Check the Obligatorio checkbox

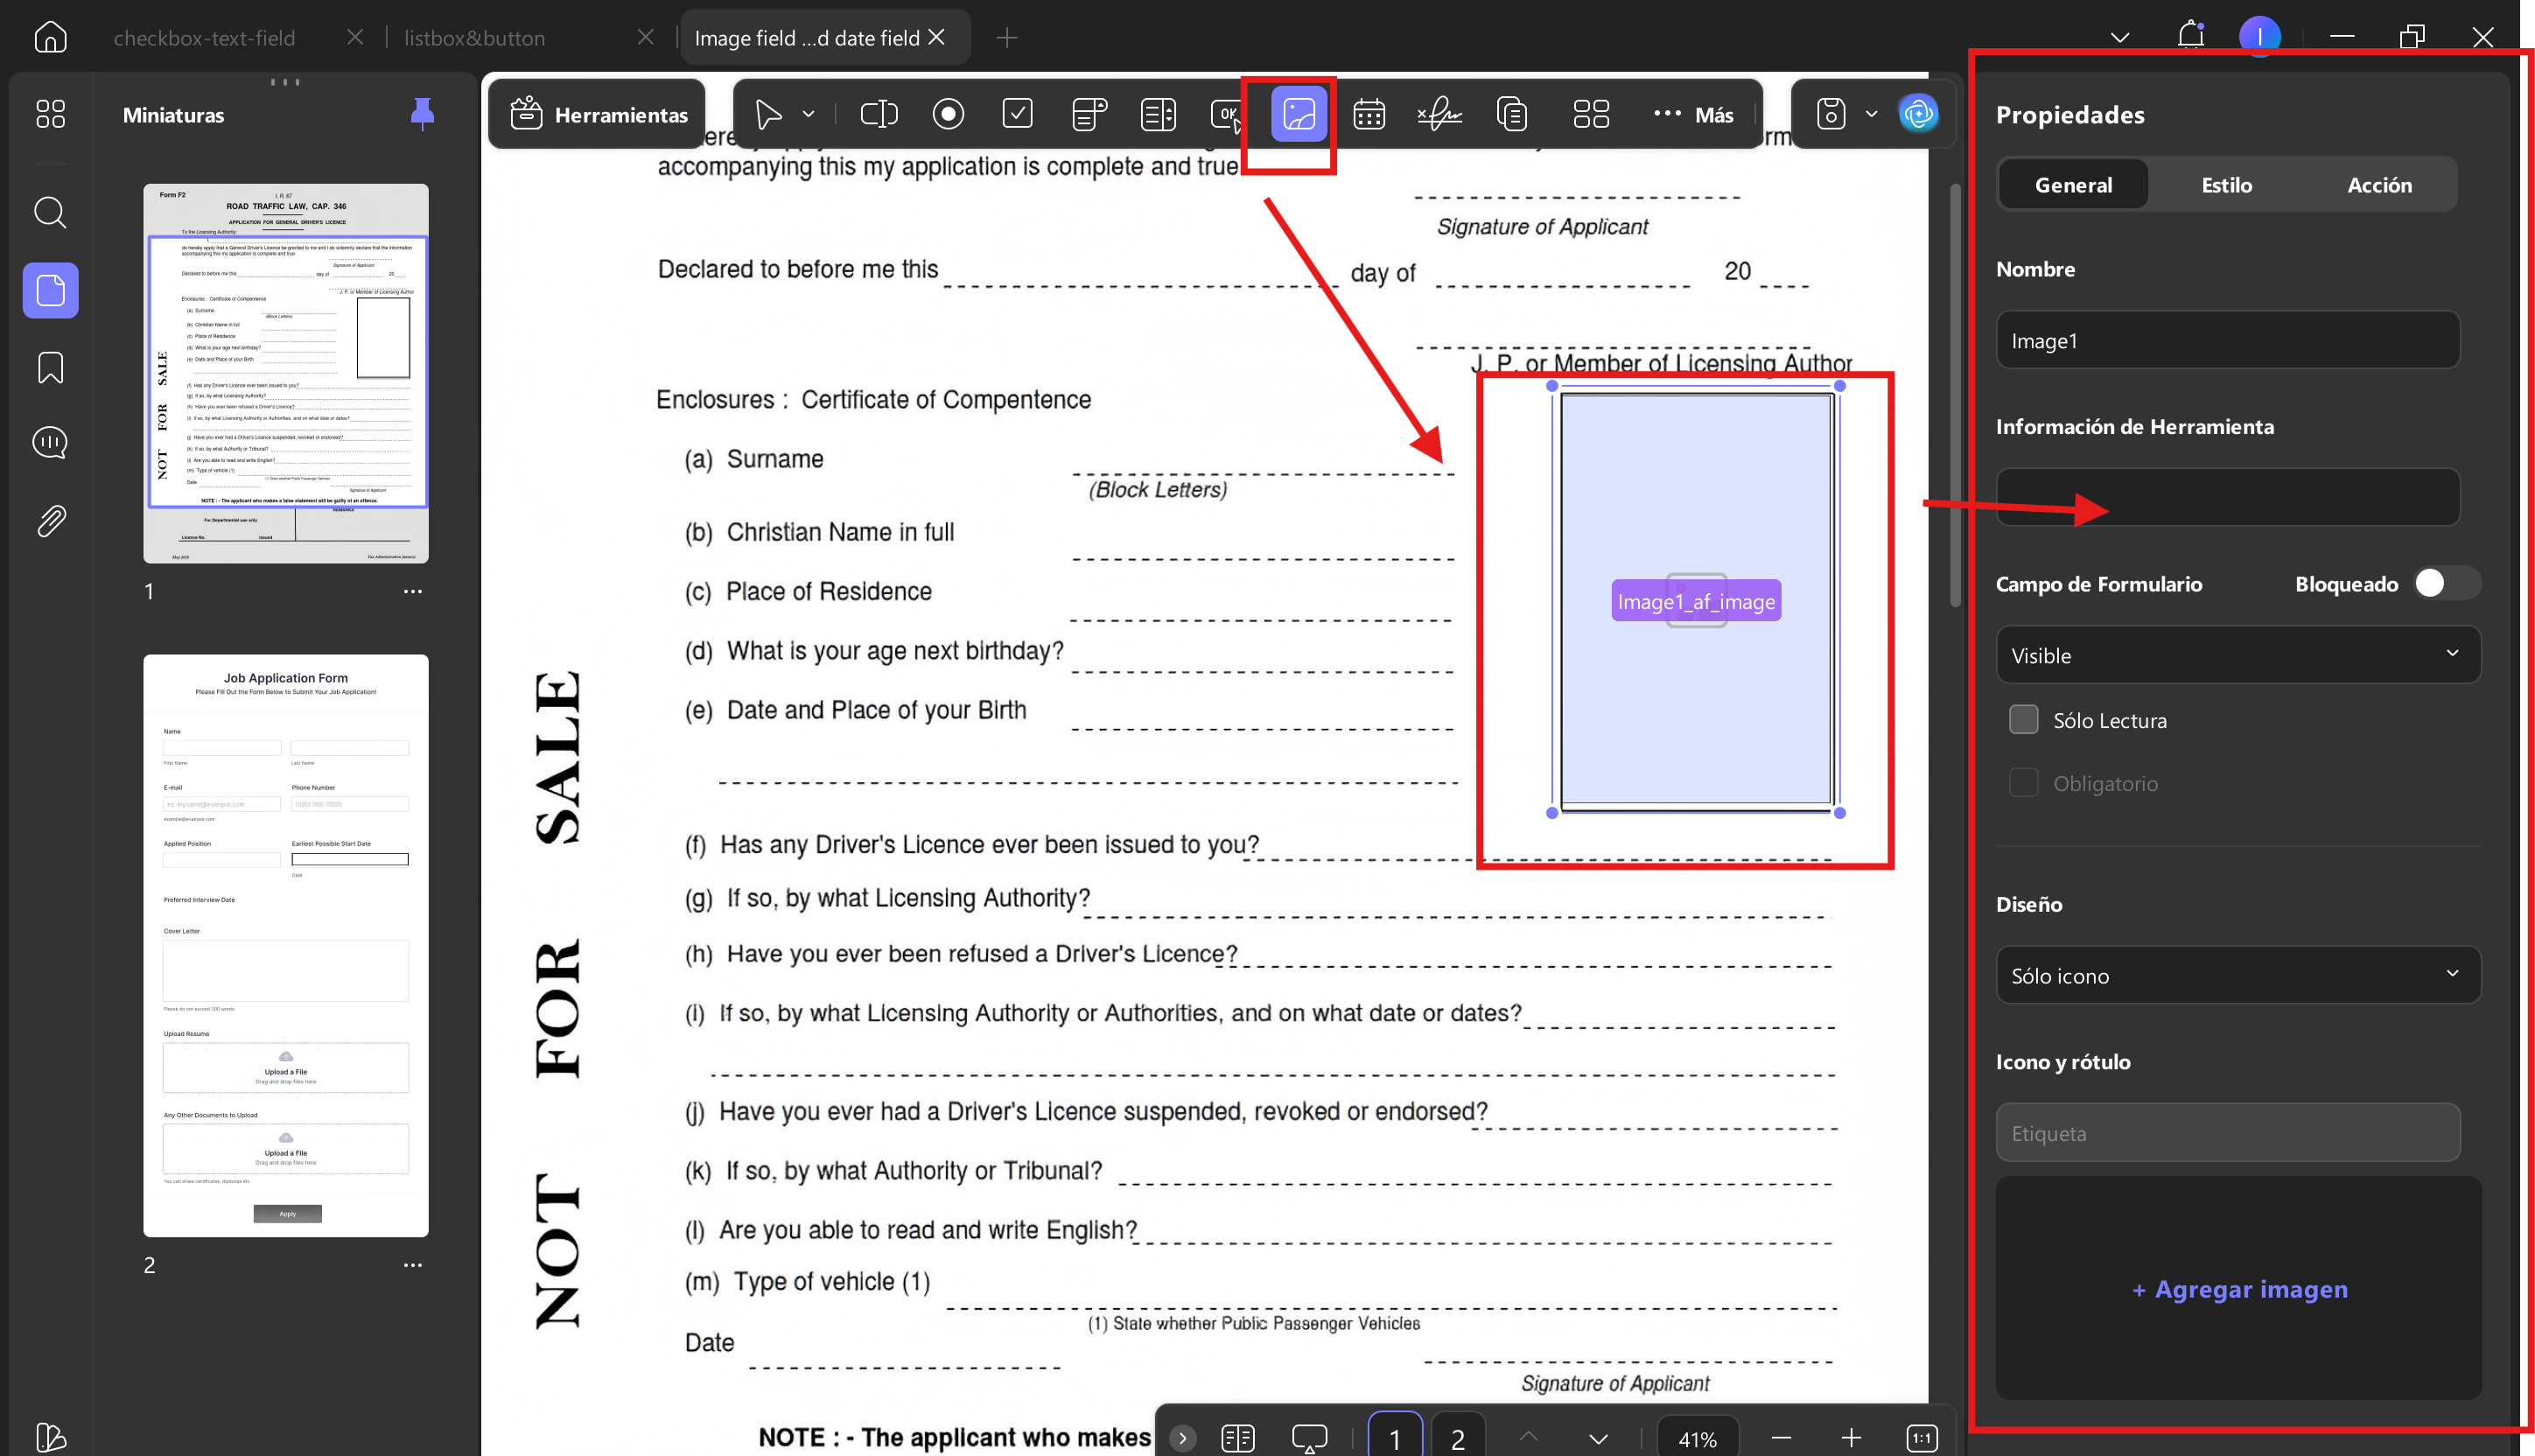2023,782
